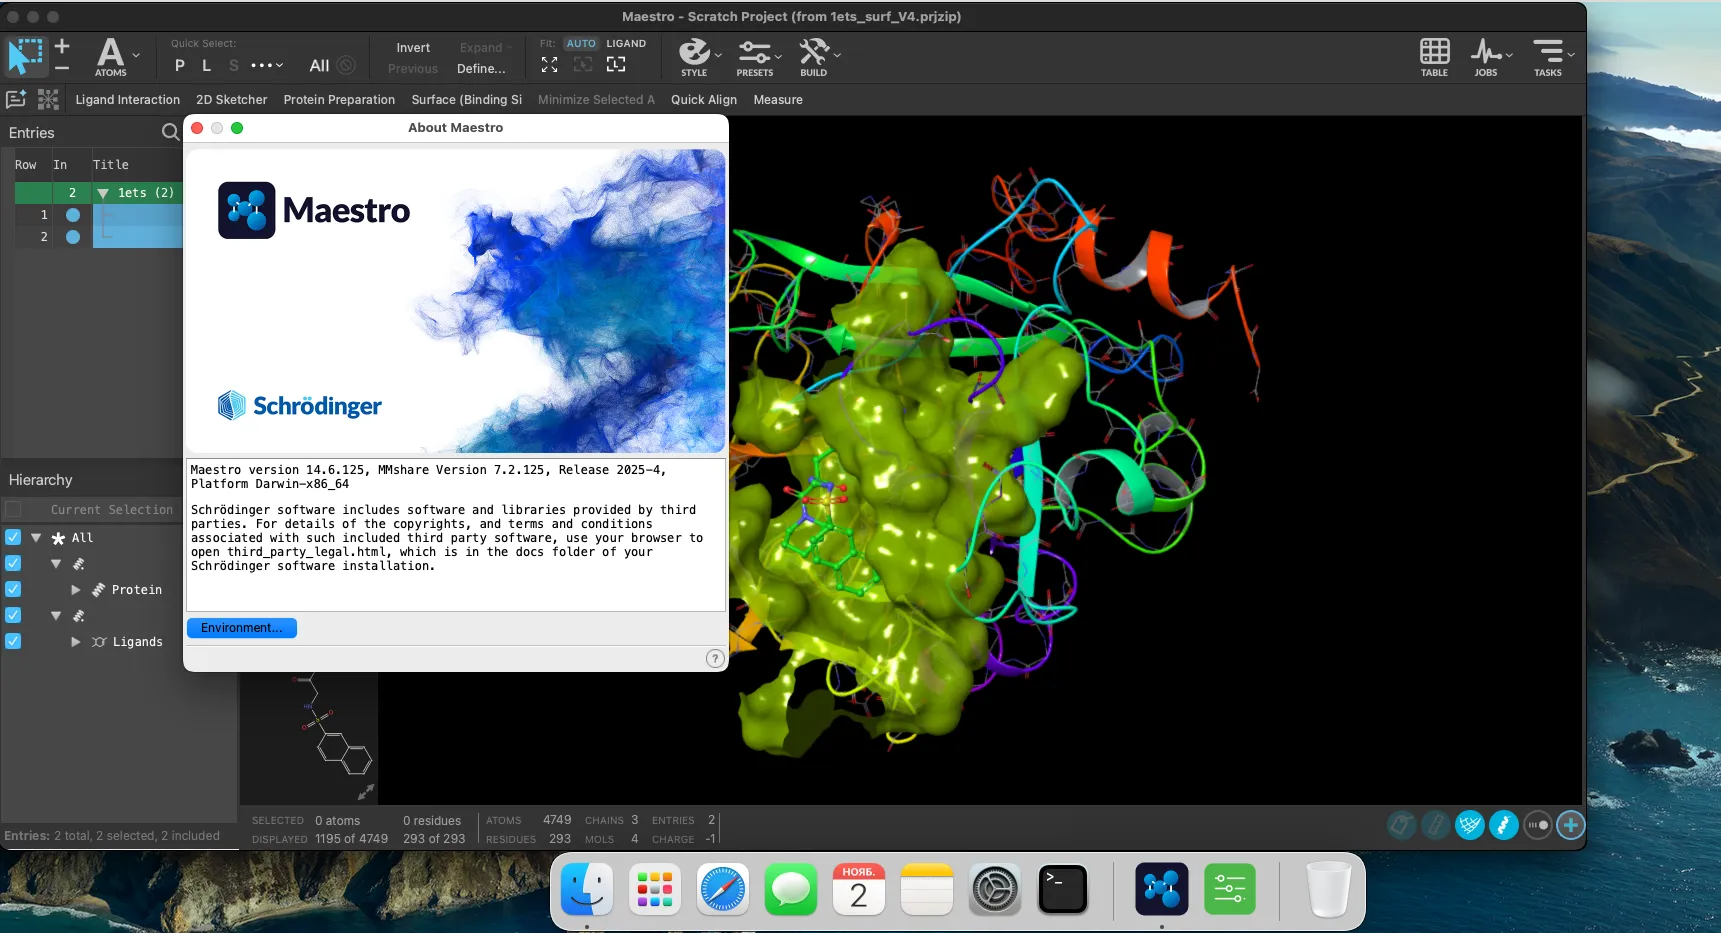Screen dimensions: 1721x933
Task: Toggle the Ligands visibility checkbox
Action: tap(13, 641)
